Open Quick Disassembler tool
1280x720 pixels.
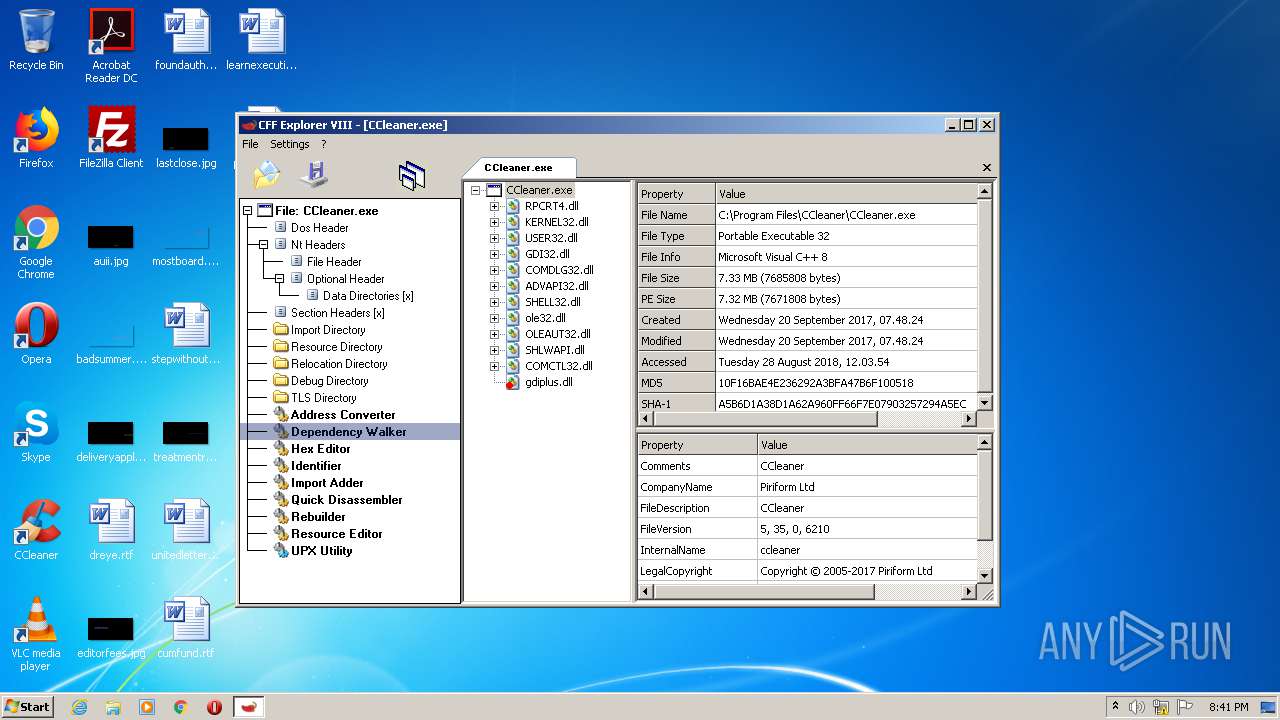346,500
